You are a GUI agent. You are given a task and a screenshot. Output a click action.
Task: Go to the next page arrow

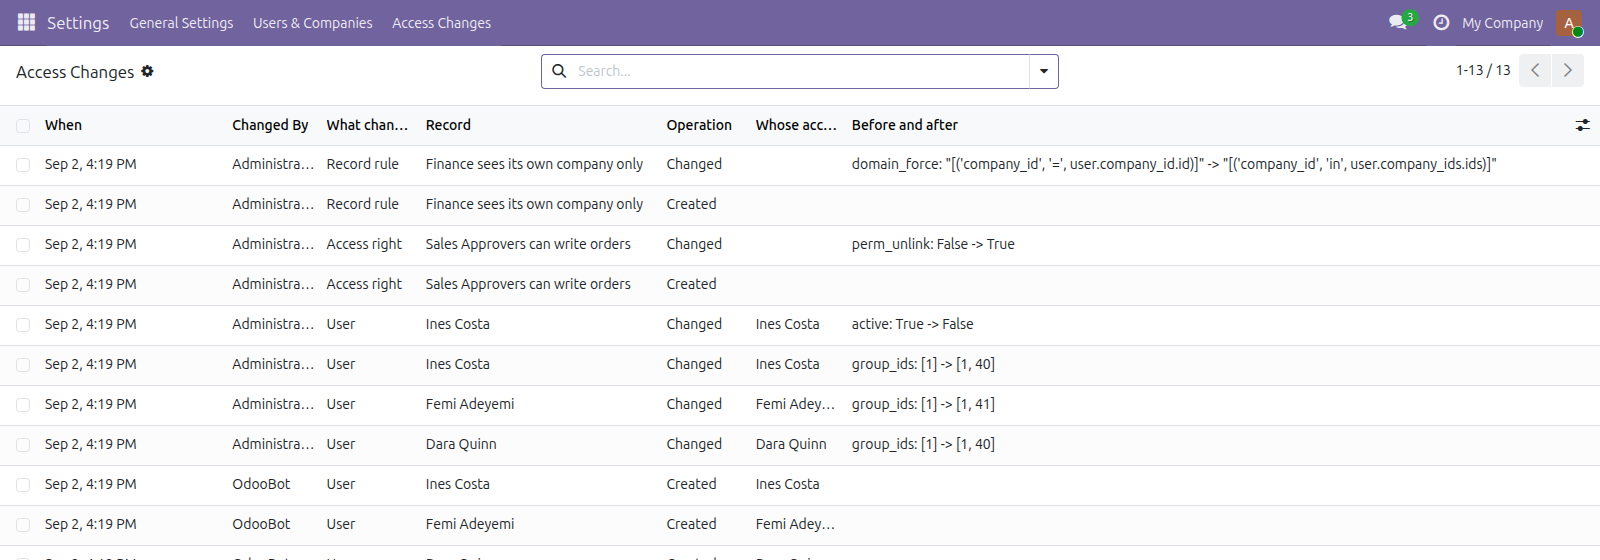[x=1567, y=70]
